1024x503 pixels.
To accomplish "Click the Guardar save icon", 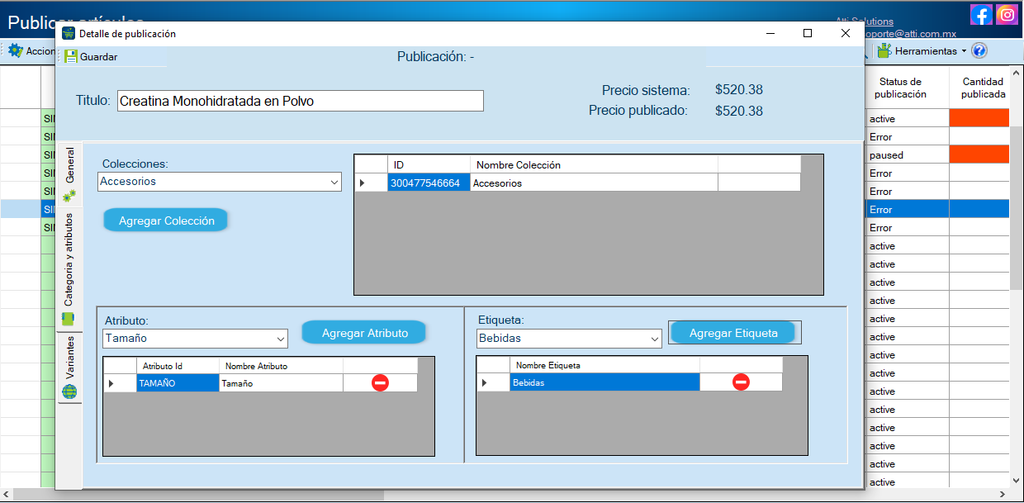I will pos(70,57).
